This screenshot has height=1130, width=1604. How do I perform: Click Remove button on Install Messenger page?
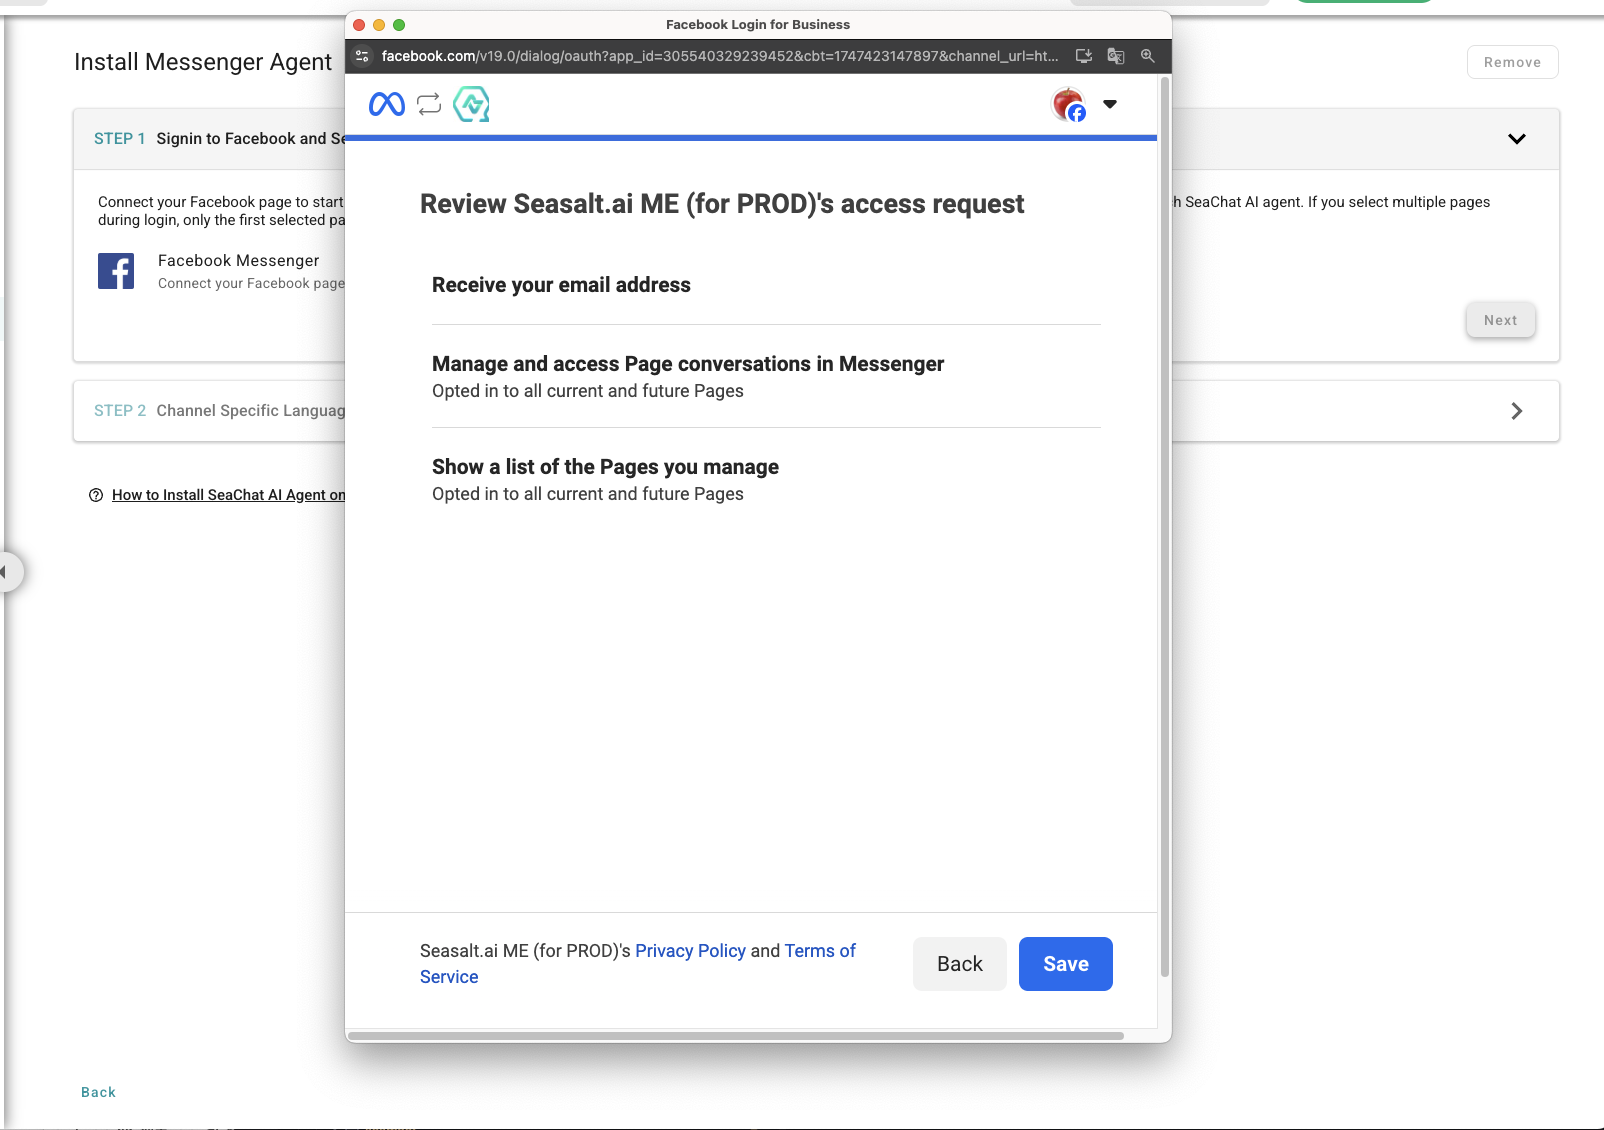pyautogui.click(x=1512, y=62)
